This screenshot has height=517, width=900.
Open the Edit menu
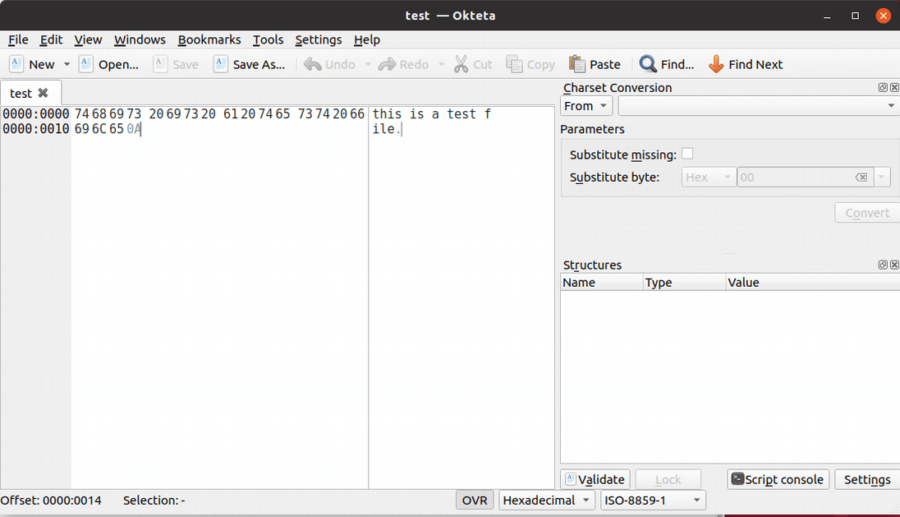[51, 40]
